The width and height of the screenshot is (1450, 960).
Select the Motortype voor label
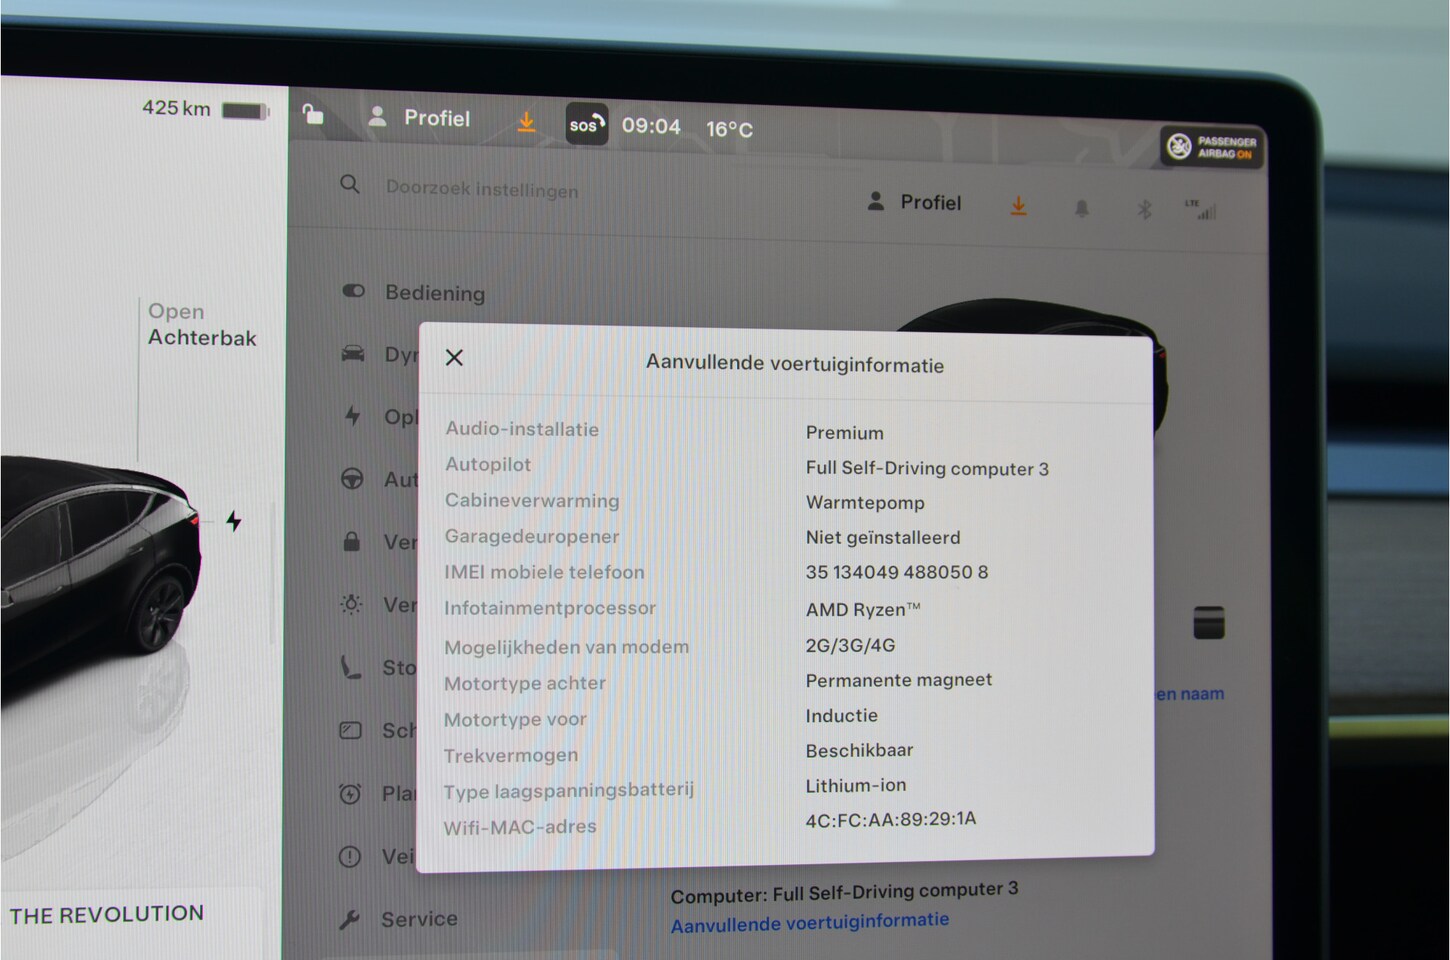(x=515, y=720)
